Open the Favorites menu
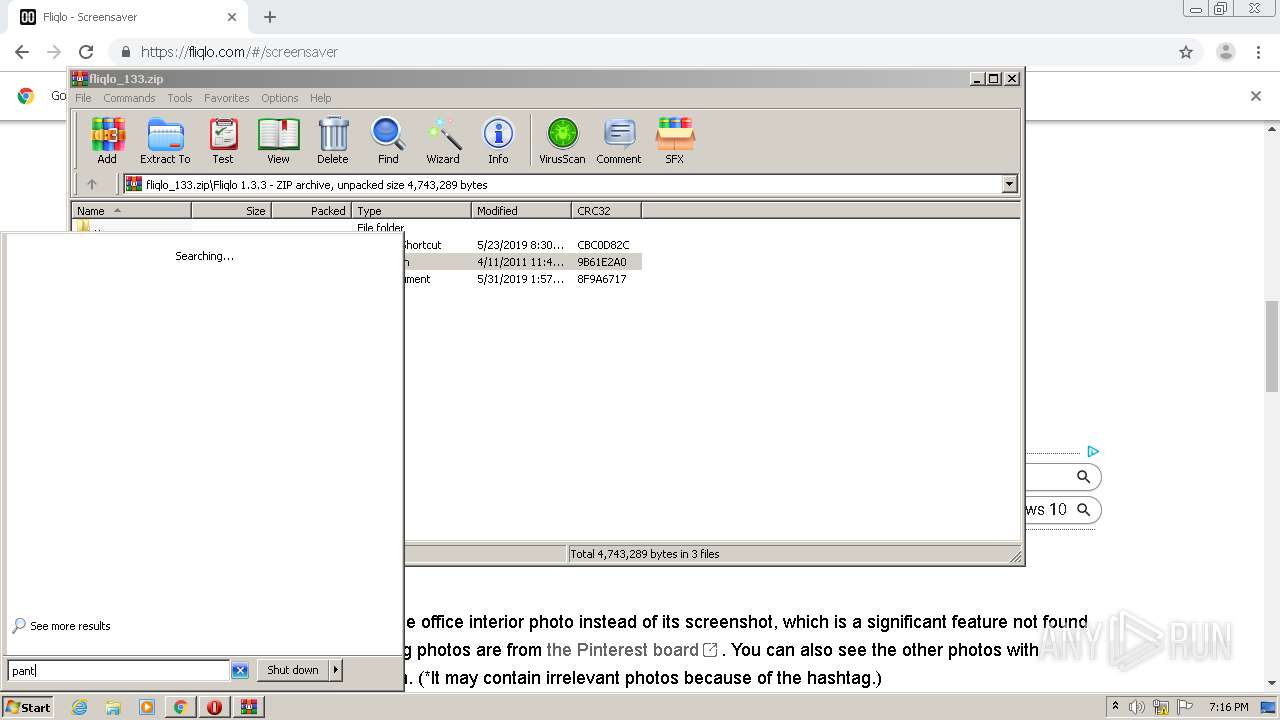Viewport: 1280px width, 720px height. click(x=227, y=98)
